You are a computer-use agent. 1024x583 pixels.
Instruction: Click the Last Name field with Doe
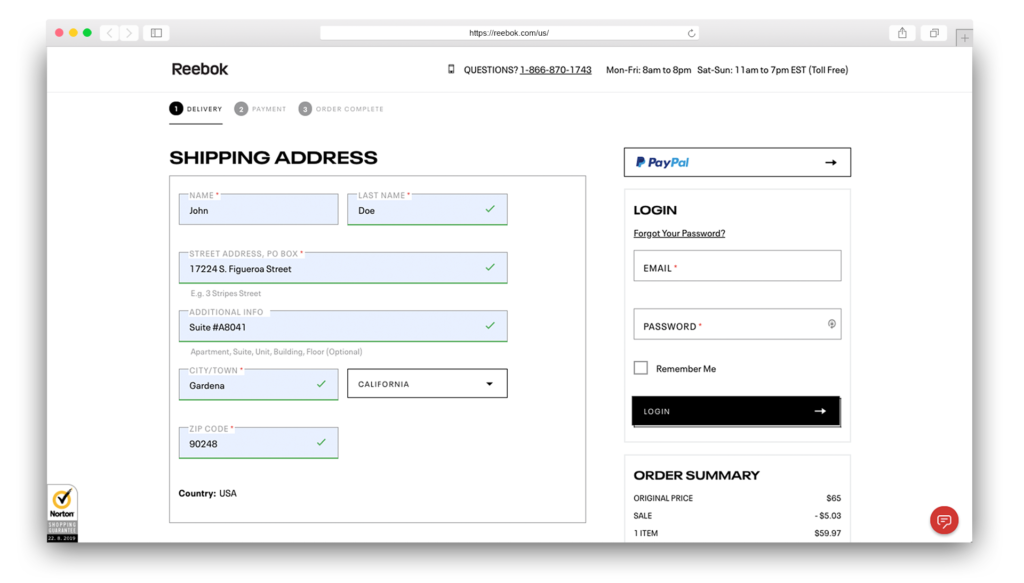[x=427, y=210]
